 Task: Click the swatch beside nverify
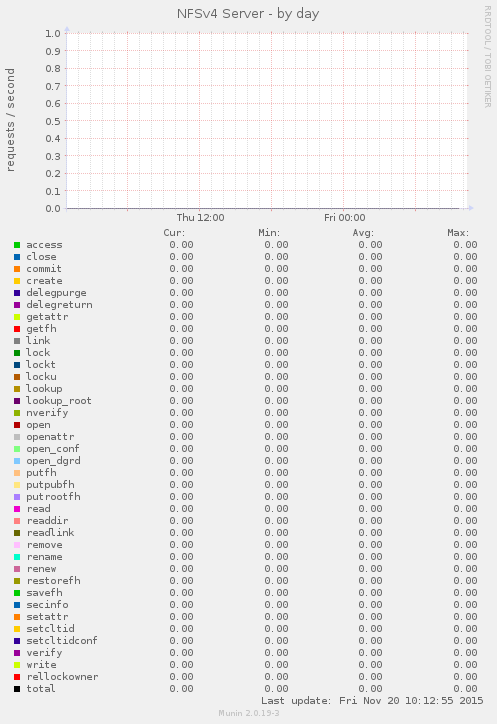pyautogui.click(x=17, y=413)
